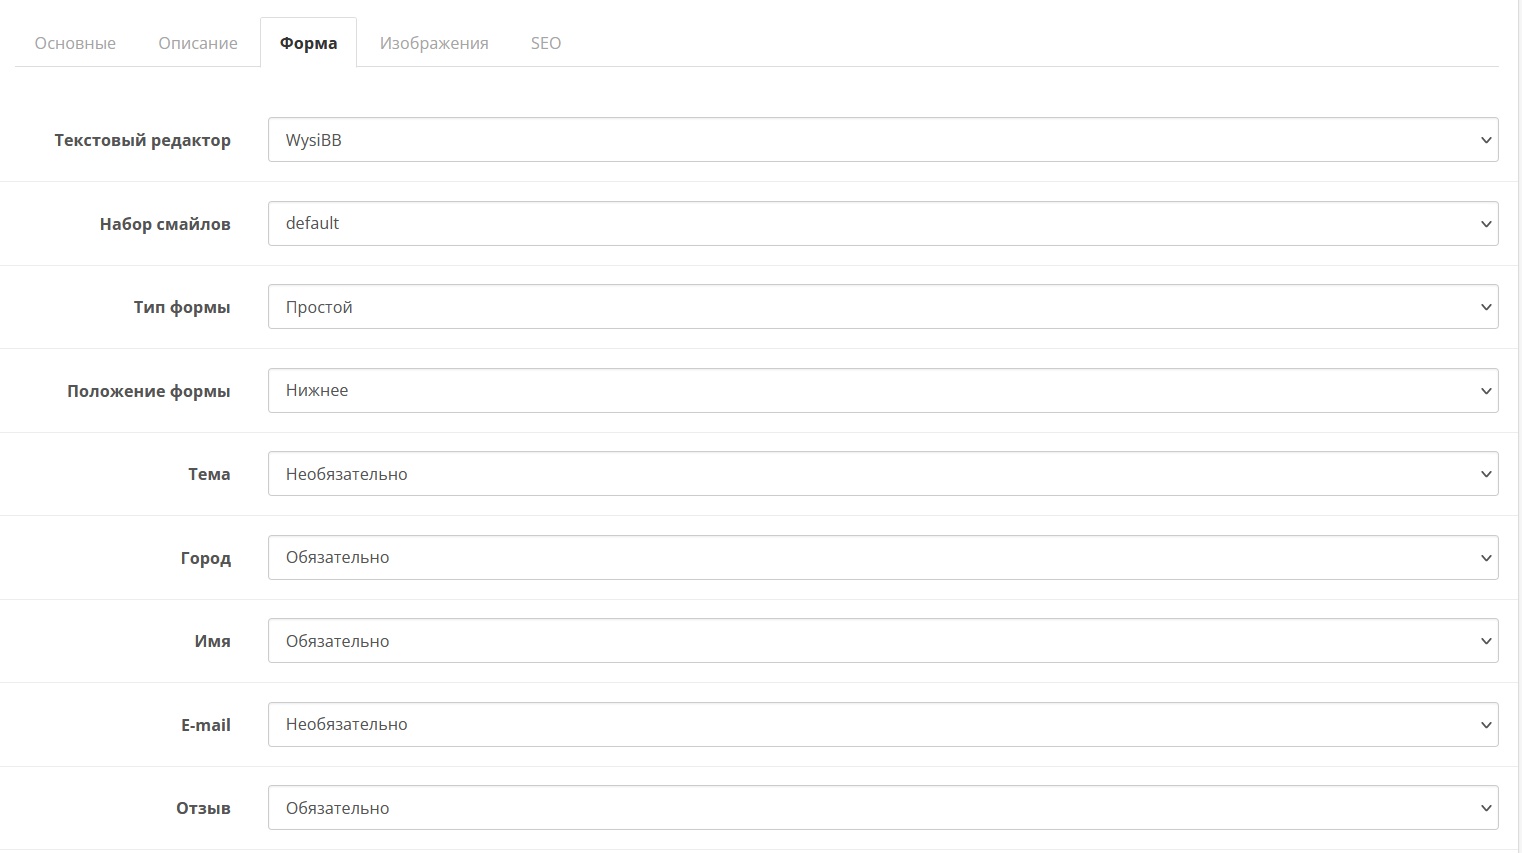Image resolution: width=1522 pixels, height=853 pixels.
Task: Expand the E-mail requirement dropdown
Action: click(882, 725)
